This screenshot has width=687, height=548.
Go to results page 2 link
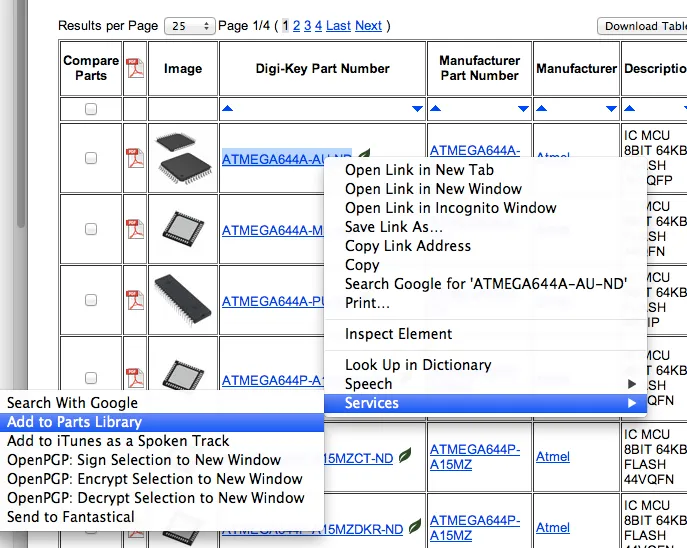(x=297, y=26)
